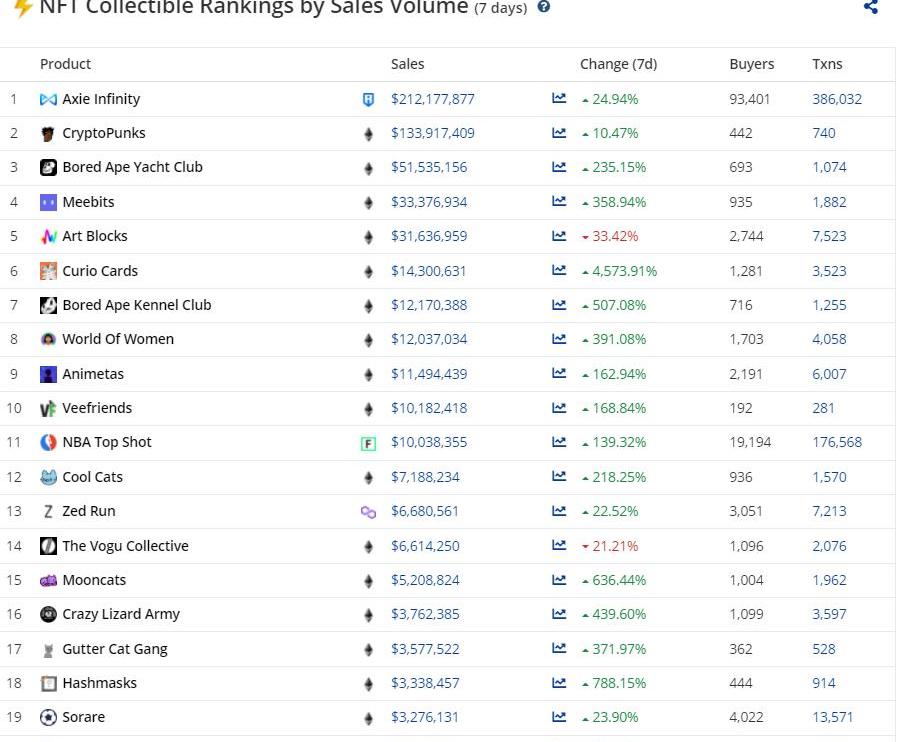Open the Art Blocks product link

pos(95,236)
